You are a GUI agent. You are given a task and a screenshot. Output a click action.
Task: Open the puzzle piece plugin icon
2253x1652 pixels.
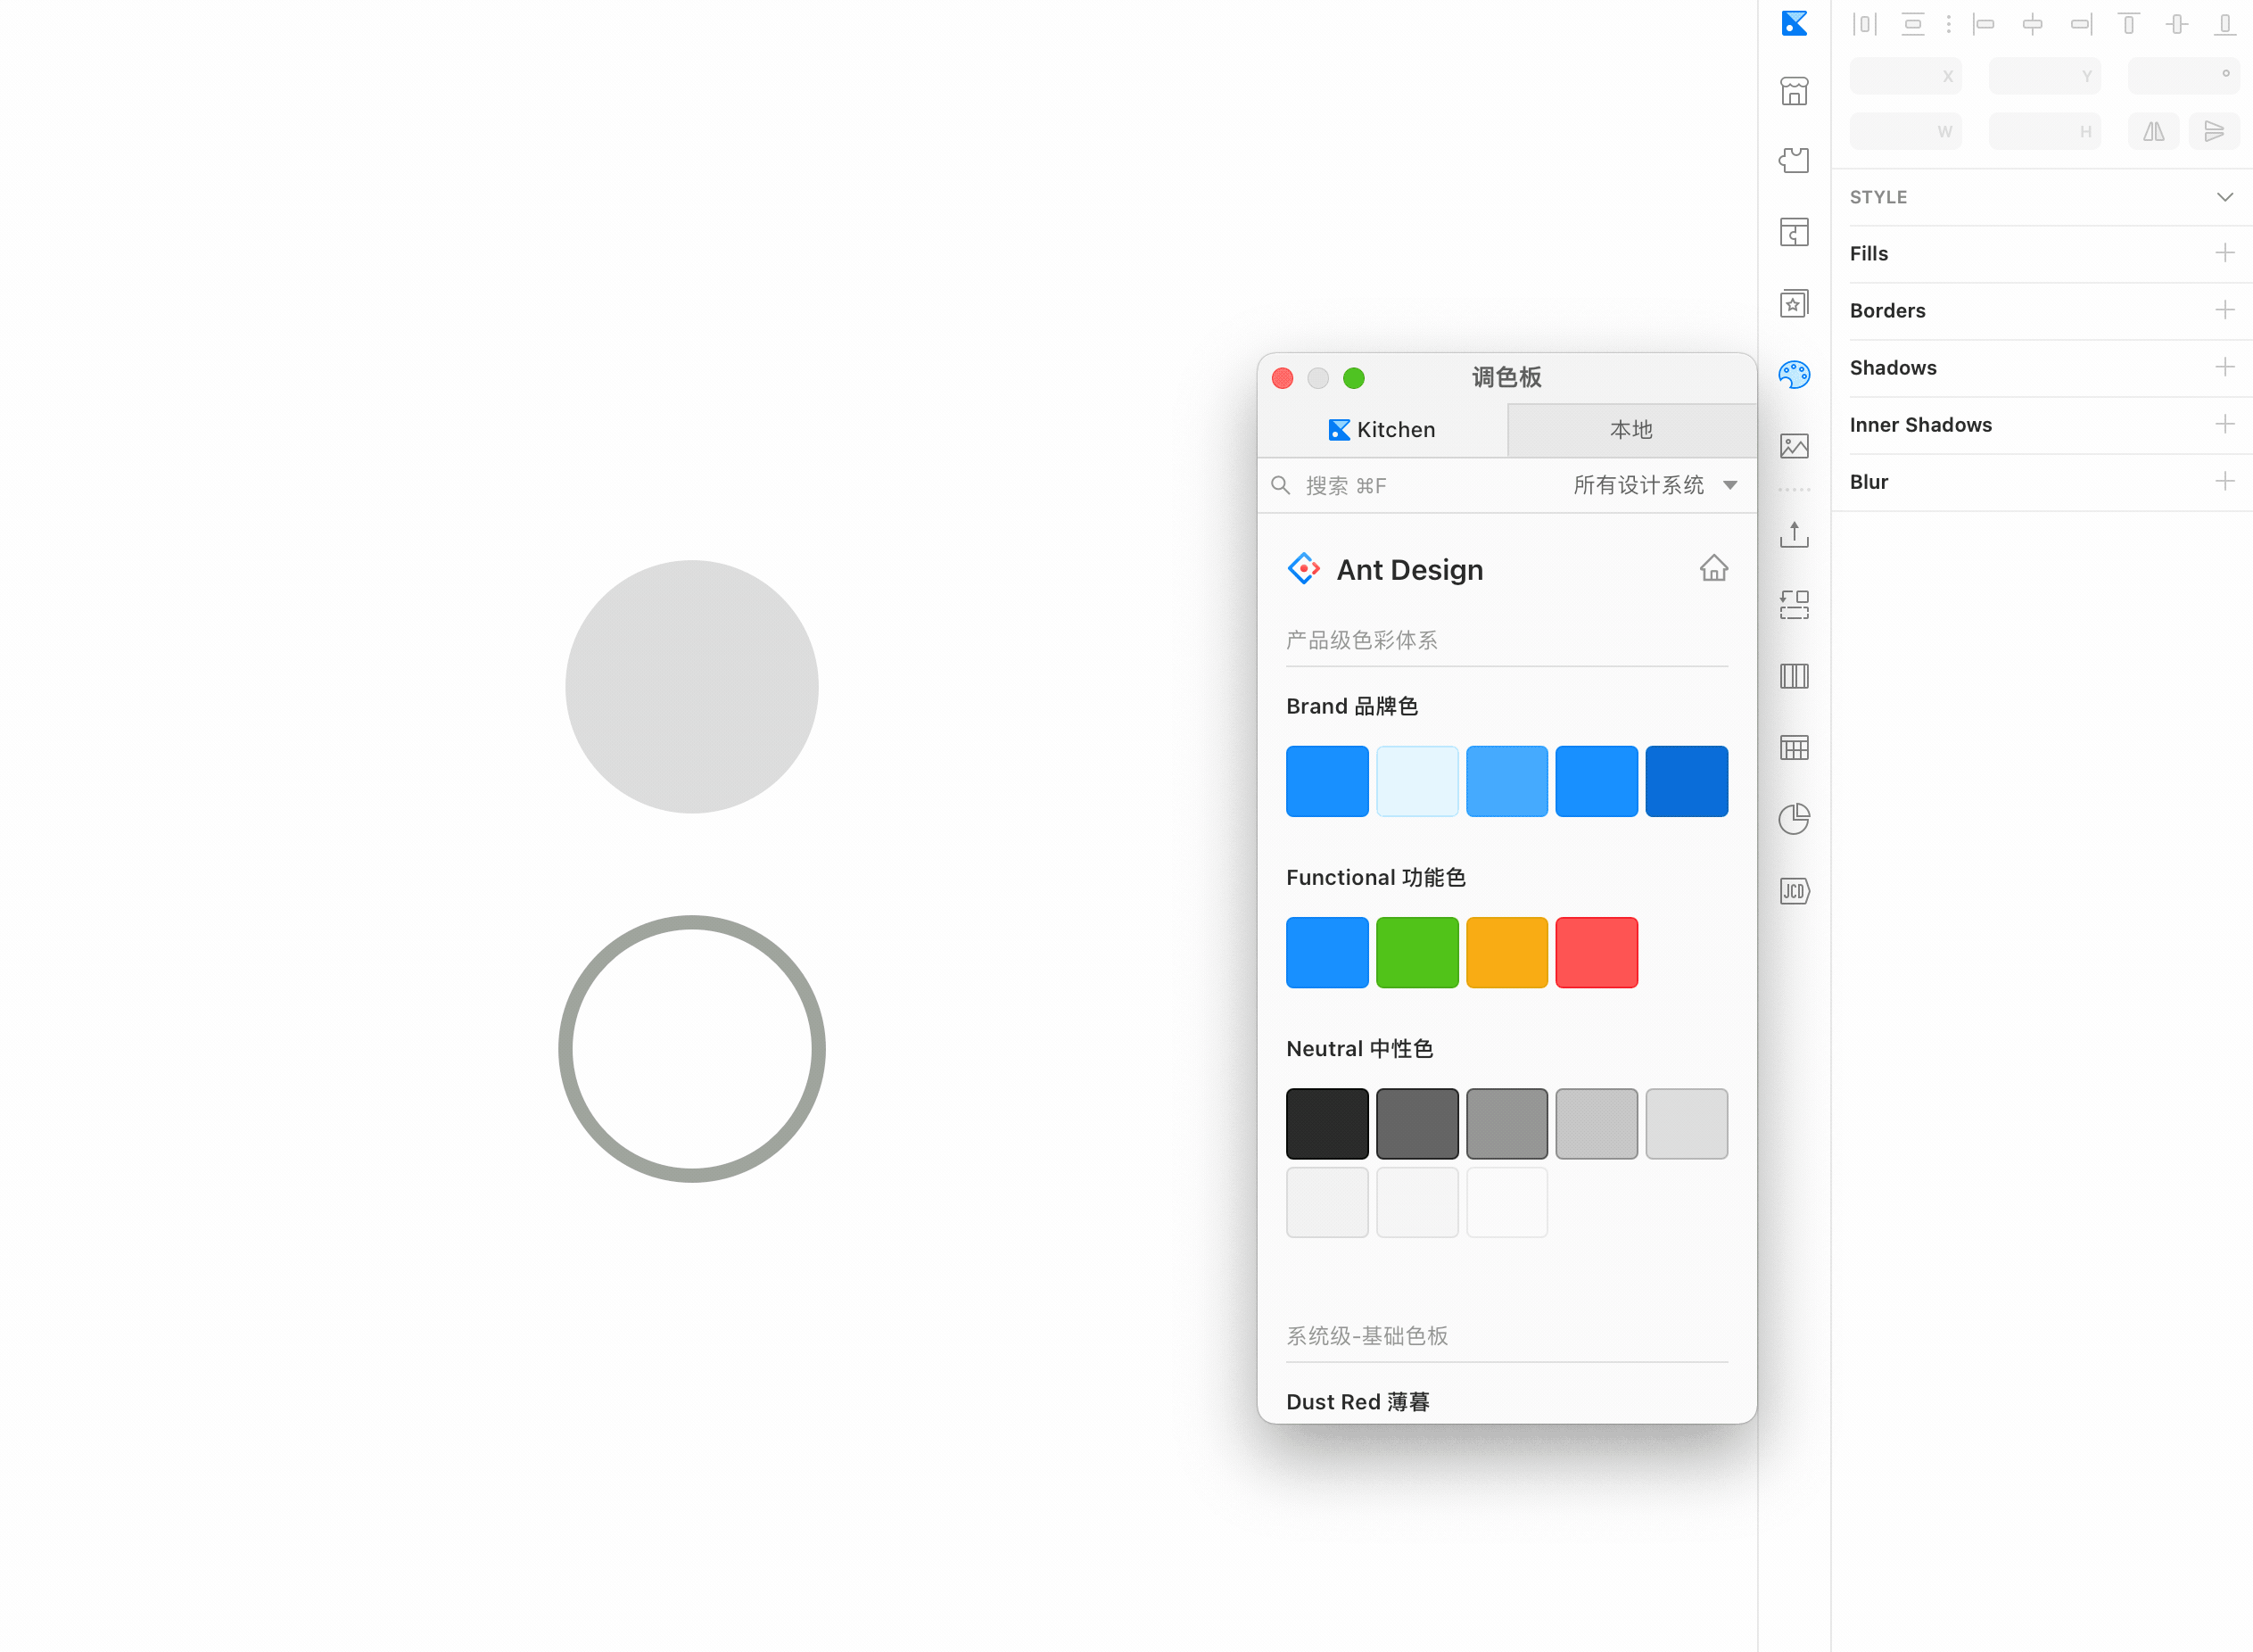click(1794, 160)
